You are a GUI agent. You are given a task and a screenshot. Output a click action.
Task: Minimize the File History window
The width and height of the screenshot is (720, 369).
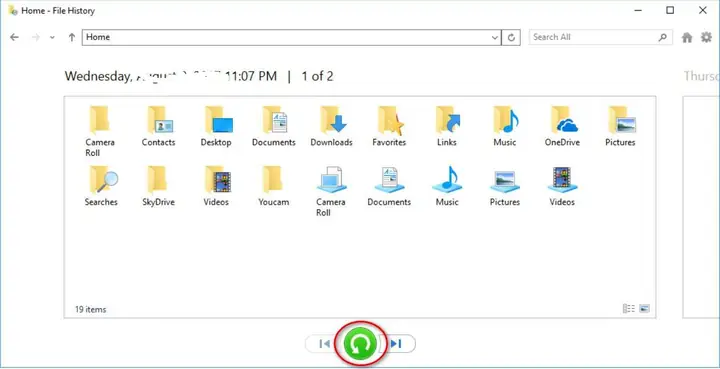[x=638, y=11]
